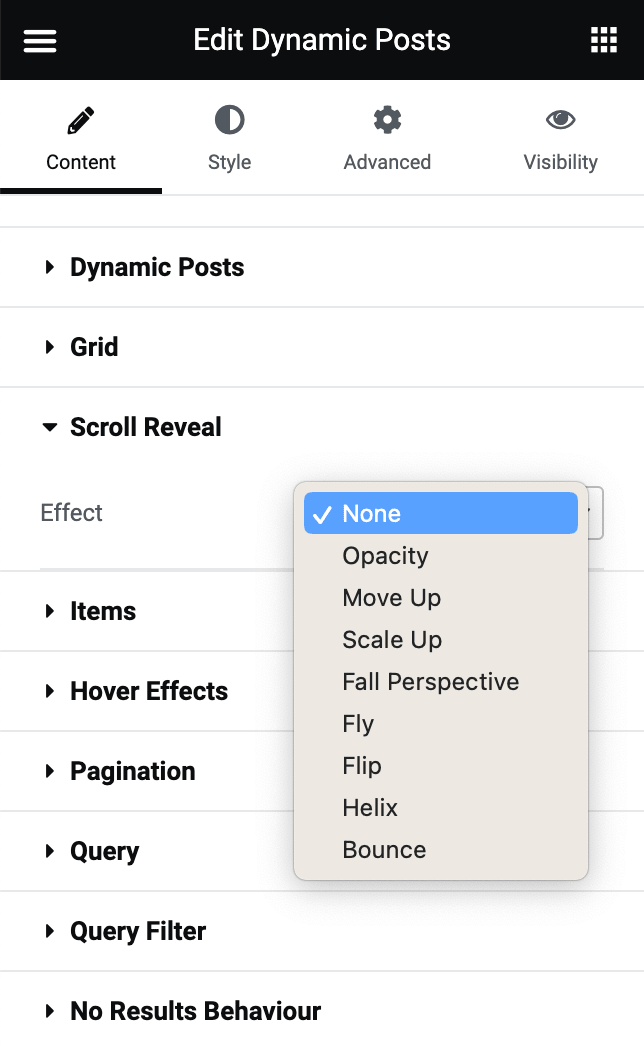Click the Style half-circle icon
This screenshot has width=644, height=1046.
(x=229, y=122)
